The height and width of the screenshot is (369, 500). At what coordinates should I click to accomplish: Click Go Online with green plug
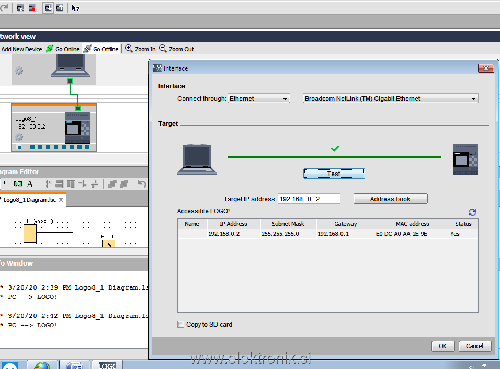(63, 49)
